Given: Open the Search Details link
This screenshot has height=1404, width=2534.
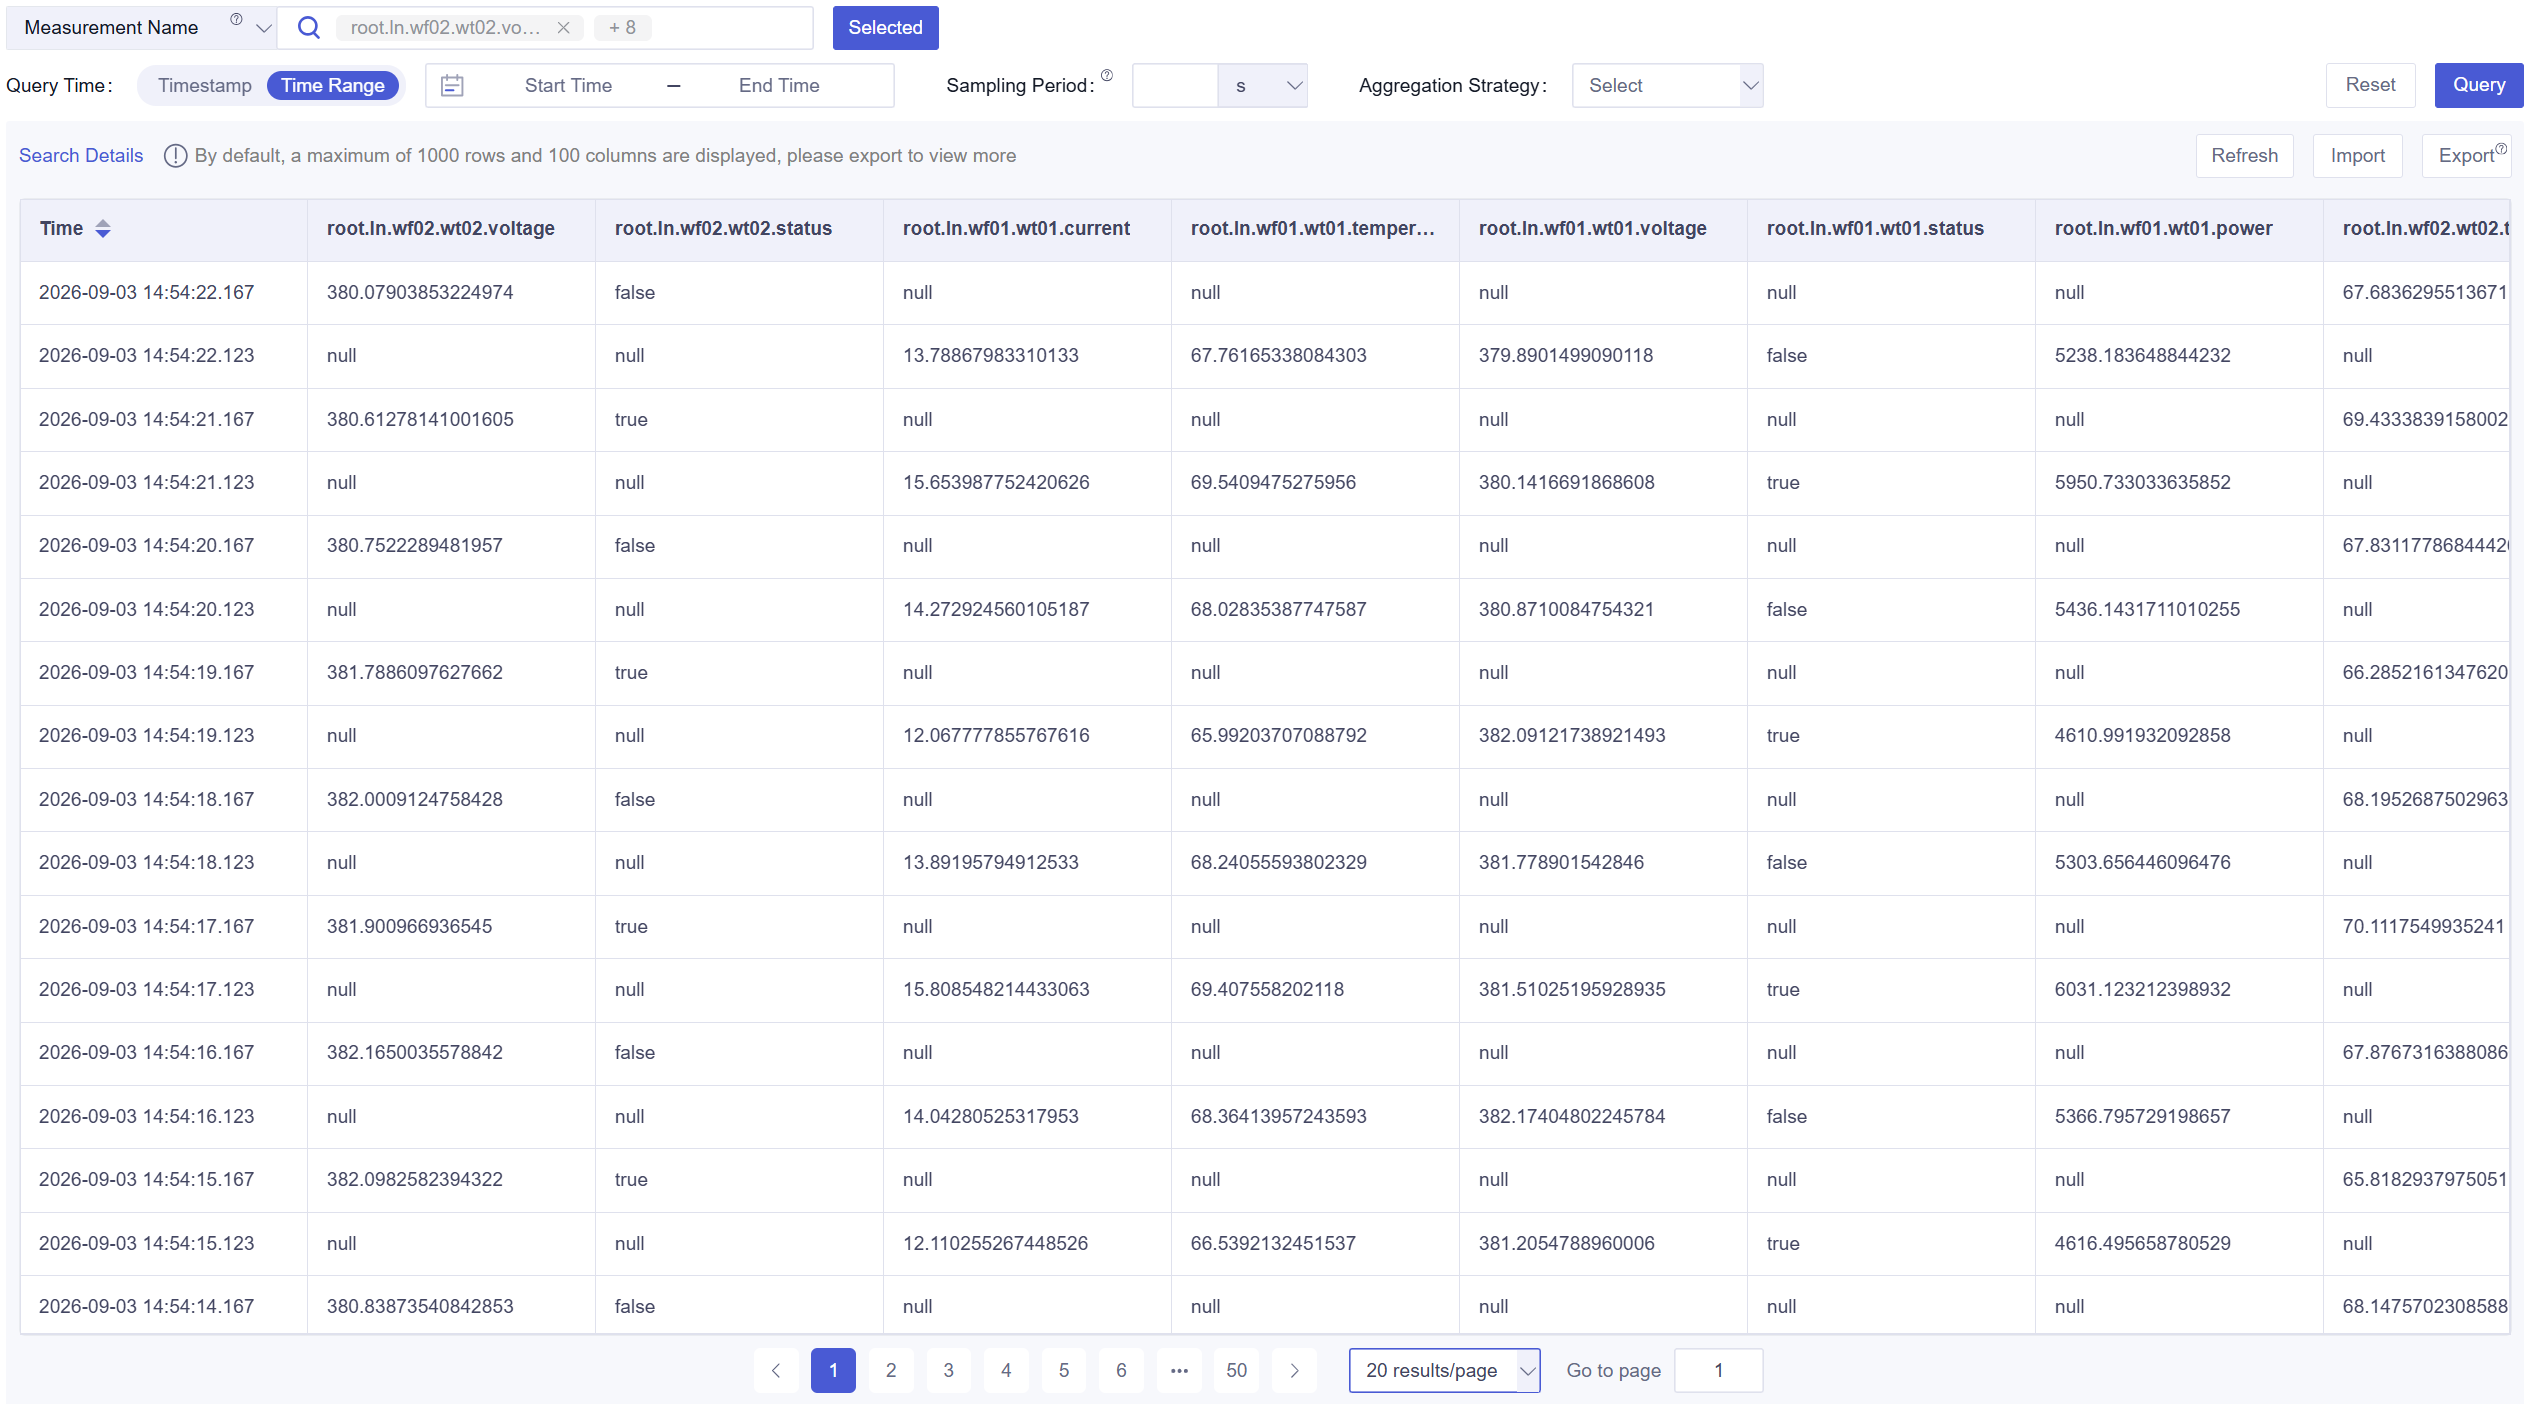Looking at the screenshot, I should click(81, 156).
